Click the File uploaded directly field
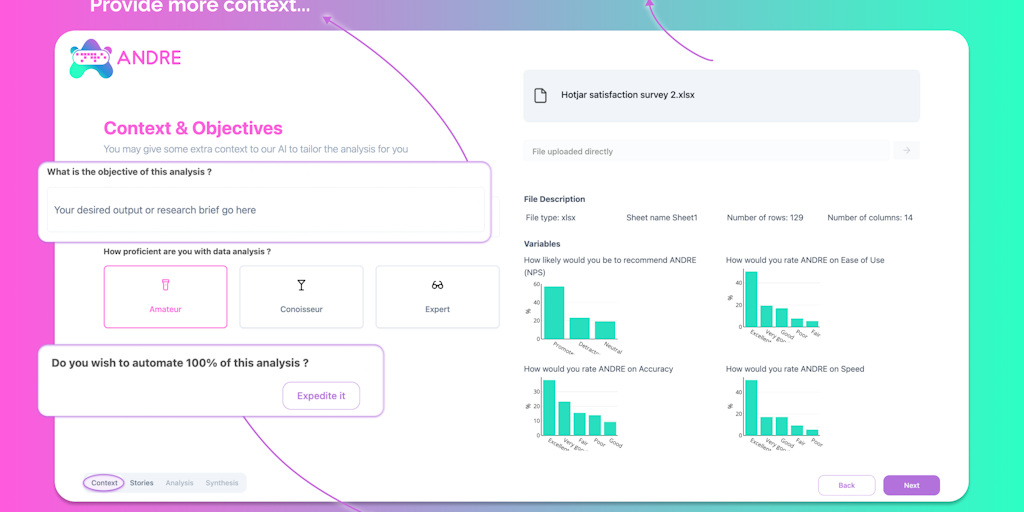 (x=706, y=151)
